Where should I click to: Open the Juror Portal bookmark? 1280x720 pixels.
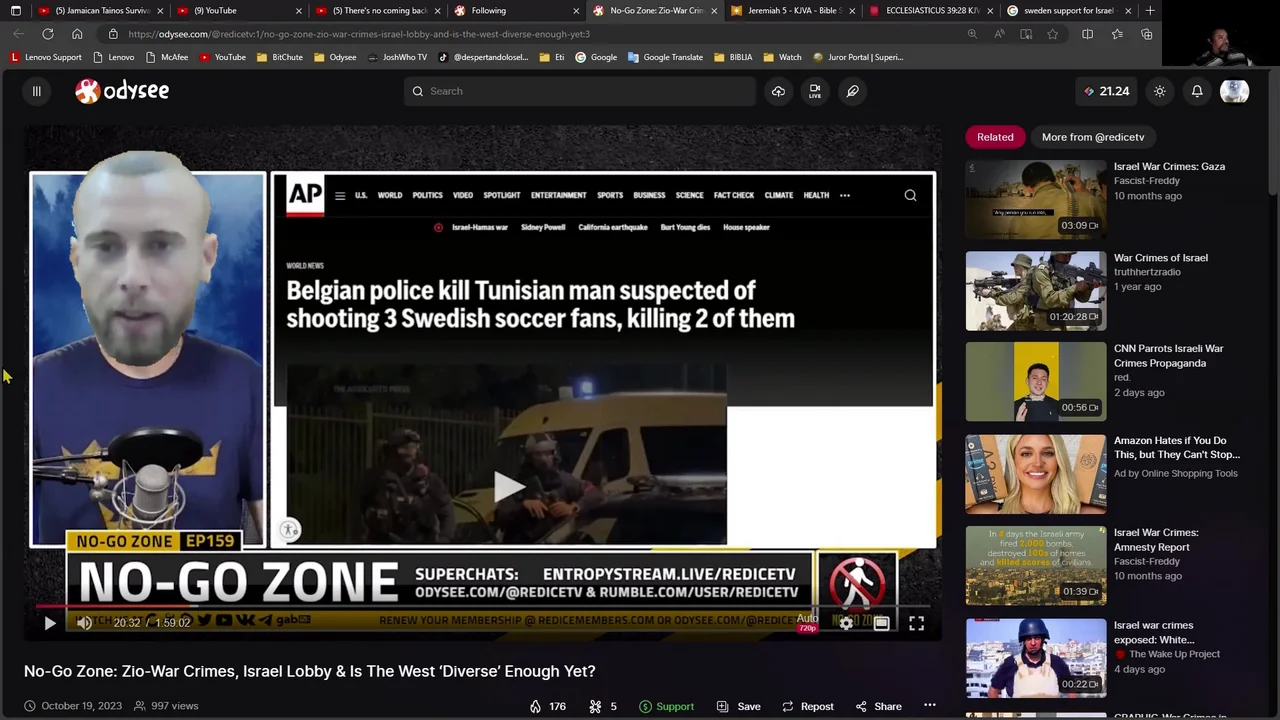(858, 57)
